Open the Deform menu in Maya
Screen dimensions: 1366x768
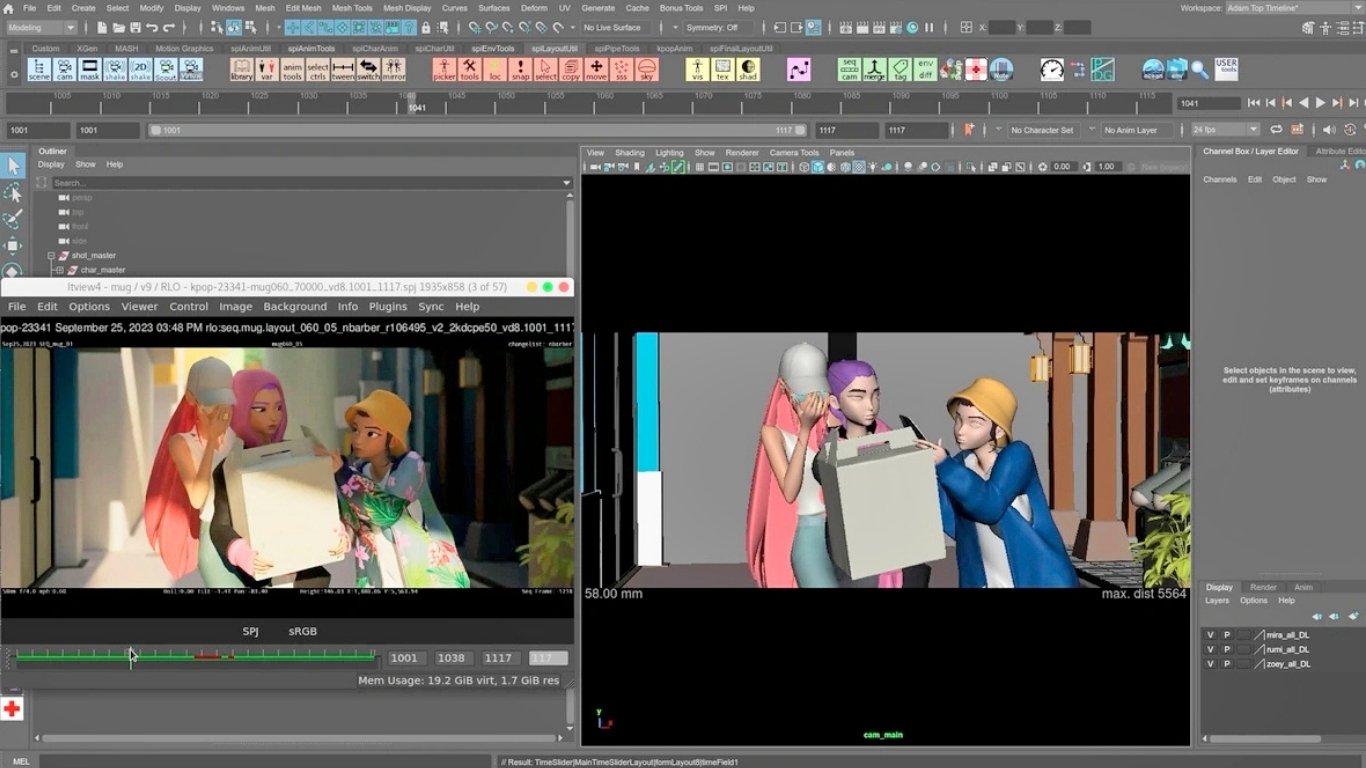tap(534, 8)
